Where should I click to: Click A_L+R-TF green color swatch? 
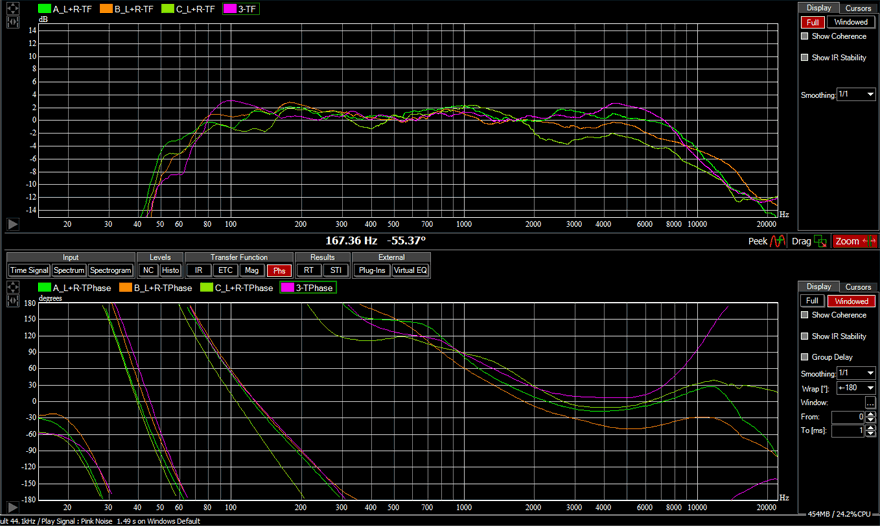(x=44, y=9)
